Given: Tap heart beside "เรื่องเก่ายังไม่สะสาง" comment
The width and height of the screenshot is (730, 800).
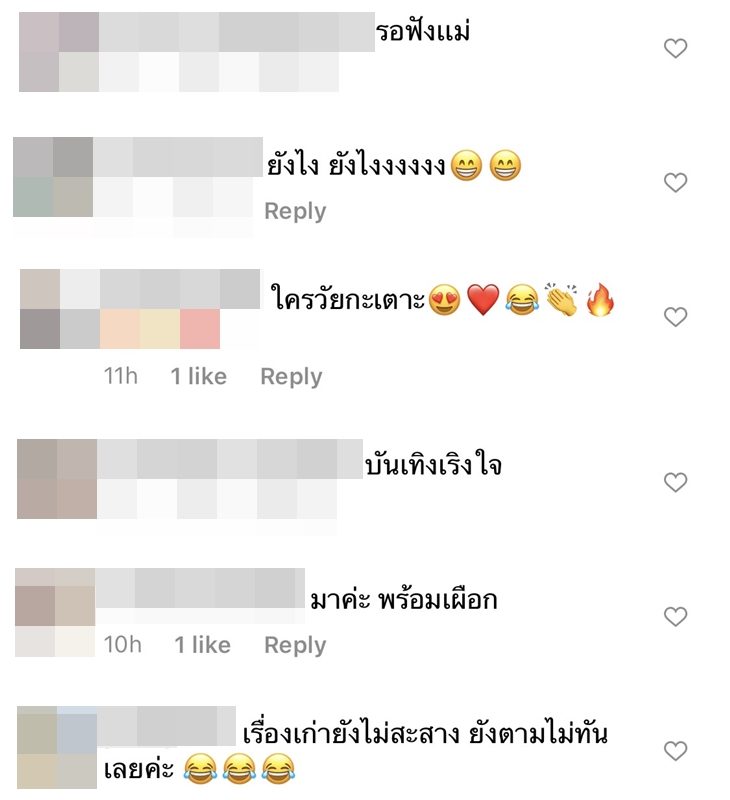Looking at the screenshot, I should [675, 751].
